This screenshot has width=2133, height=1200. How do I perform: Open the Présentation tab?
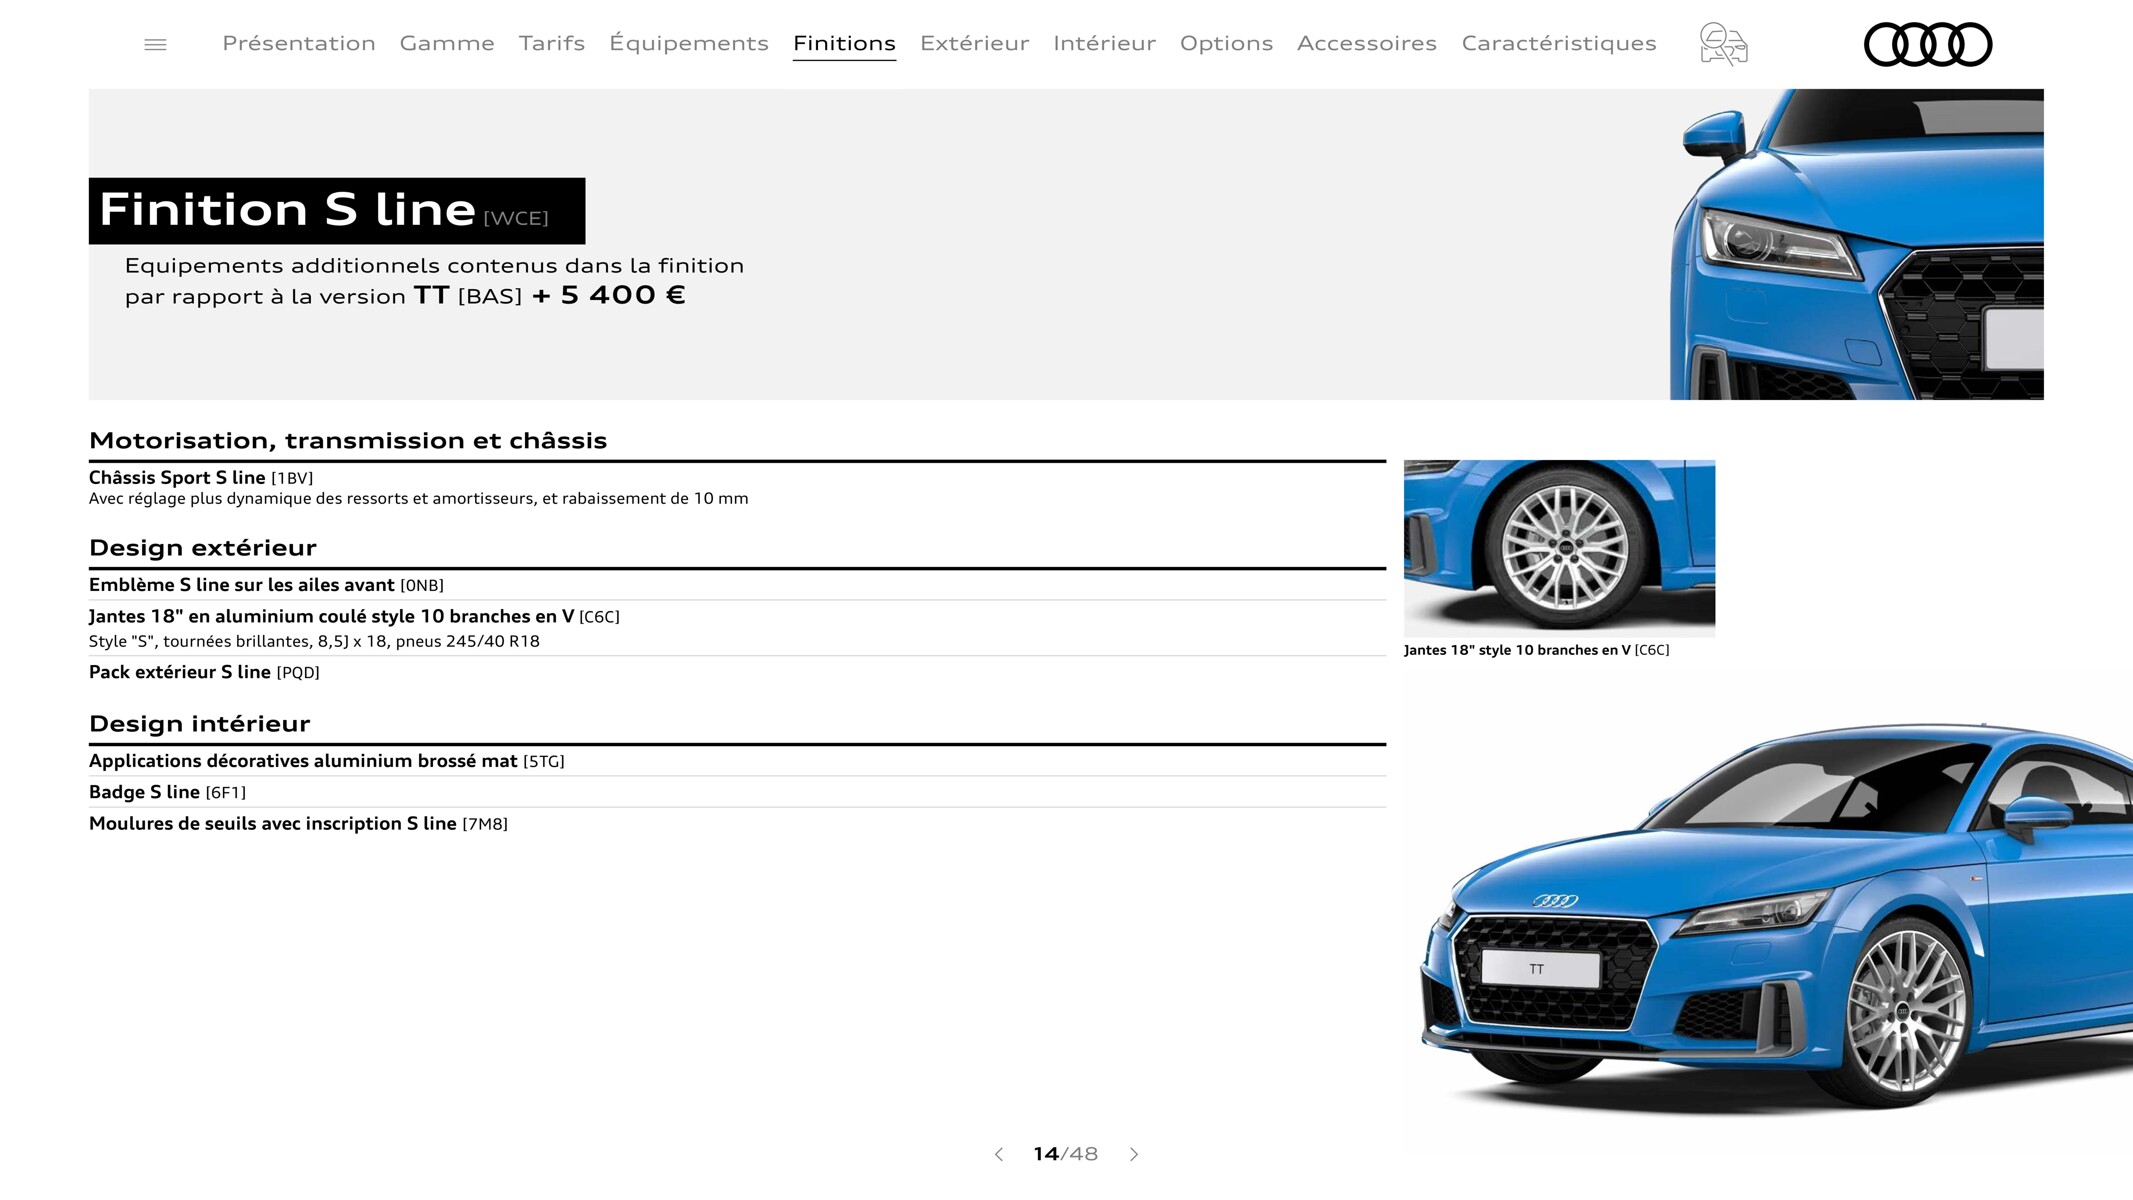tap(299, 43)
